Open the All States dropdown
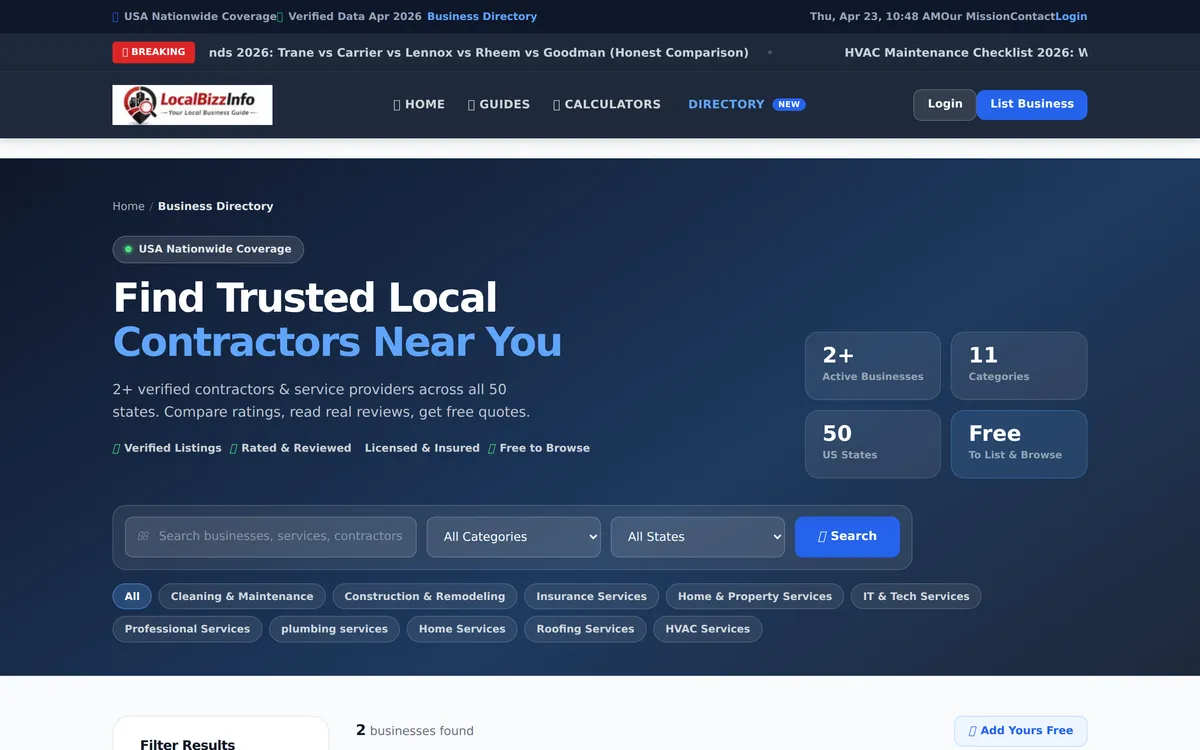 (x=697, y=537)
